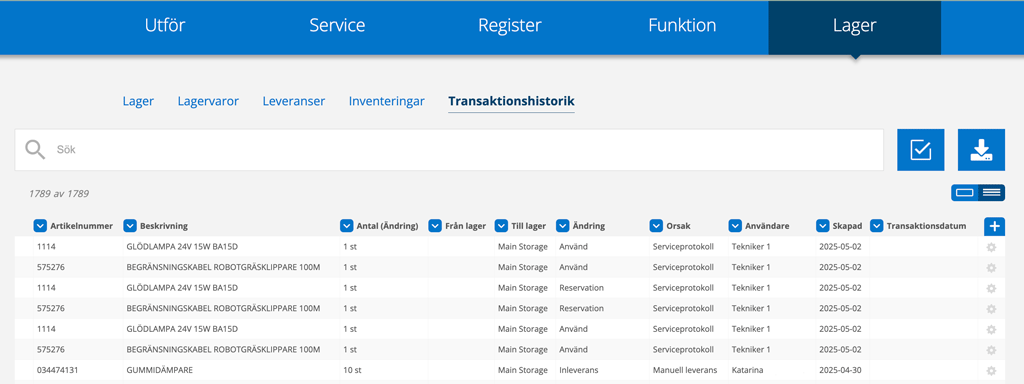Click the magnifying glass search icon

pos(35,150)
